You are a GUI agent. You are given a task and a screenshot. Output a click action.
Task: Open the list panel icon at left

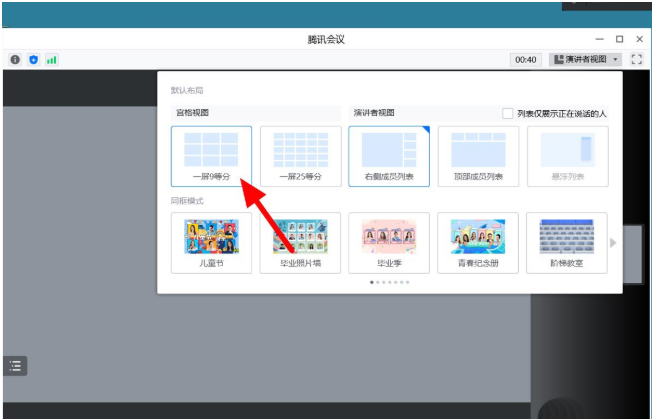[15, 366]
